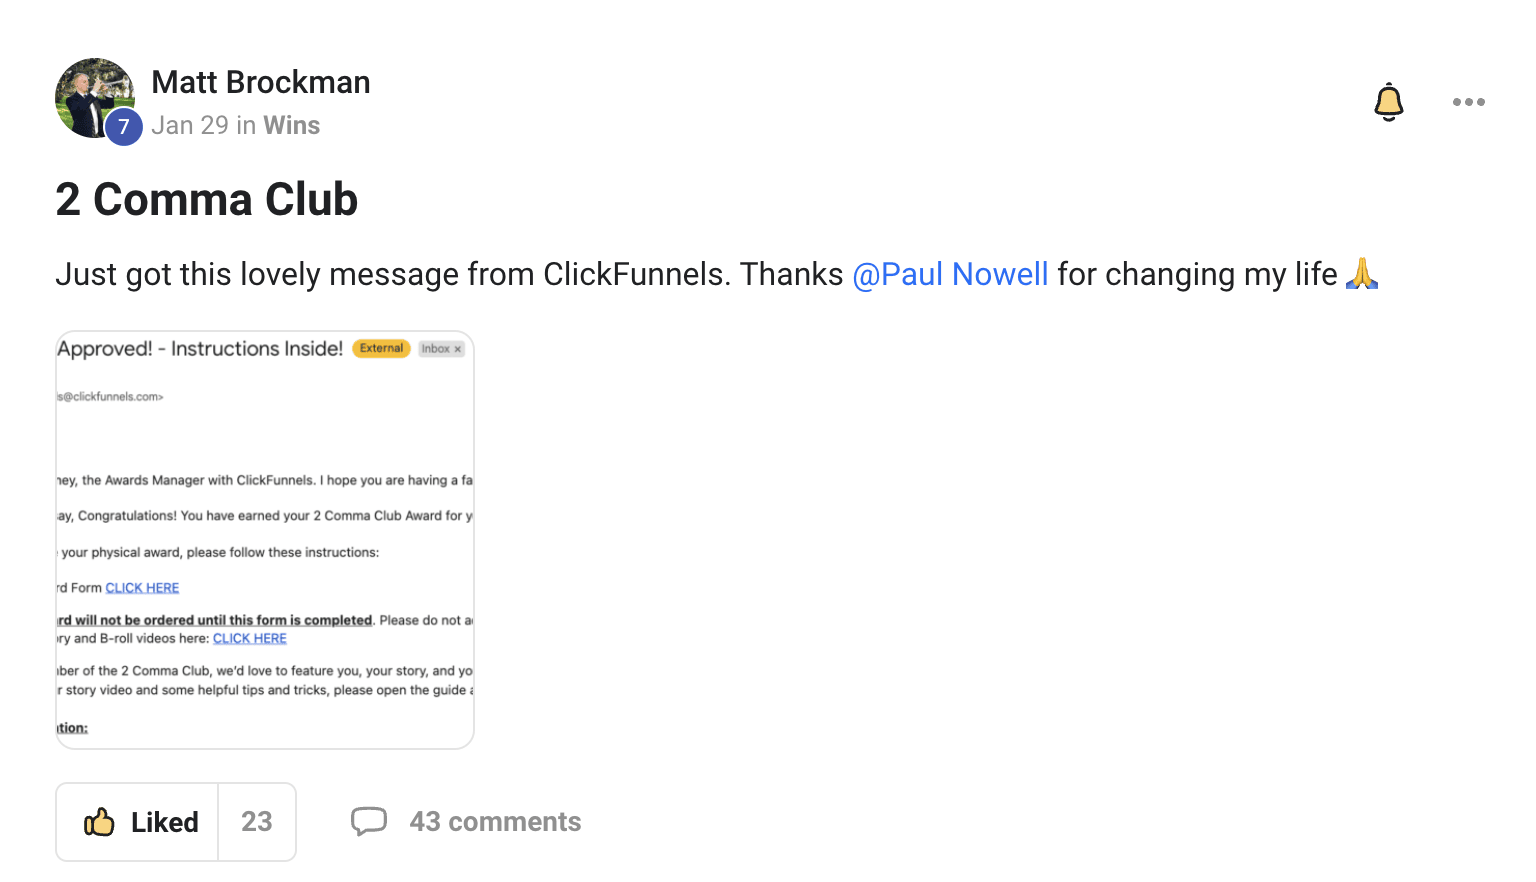
Task: Open the 43 comments link
Action: point(495,822)
